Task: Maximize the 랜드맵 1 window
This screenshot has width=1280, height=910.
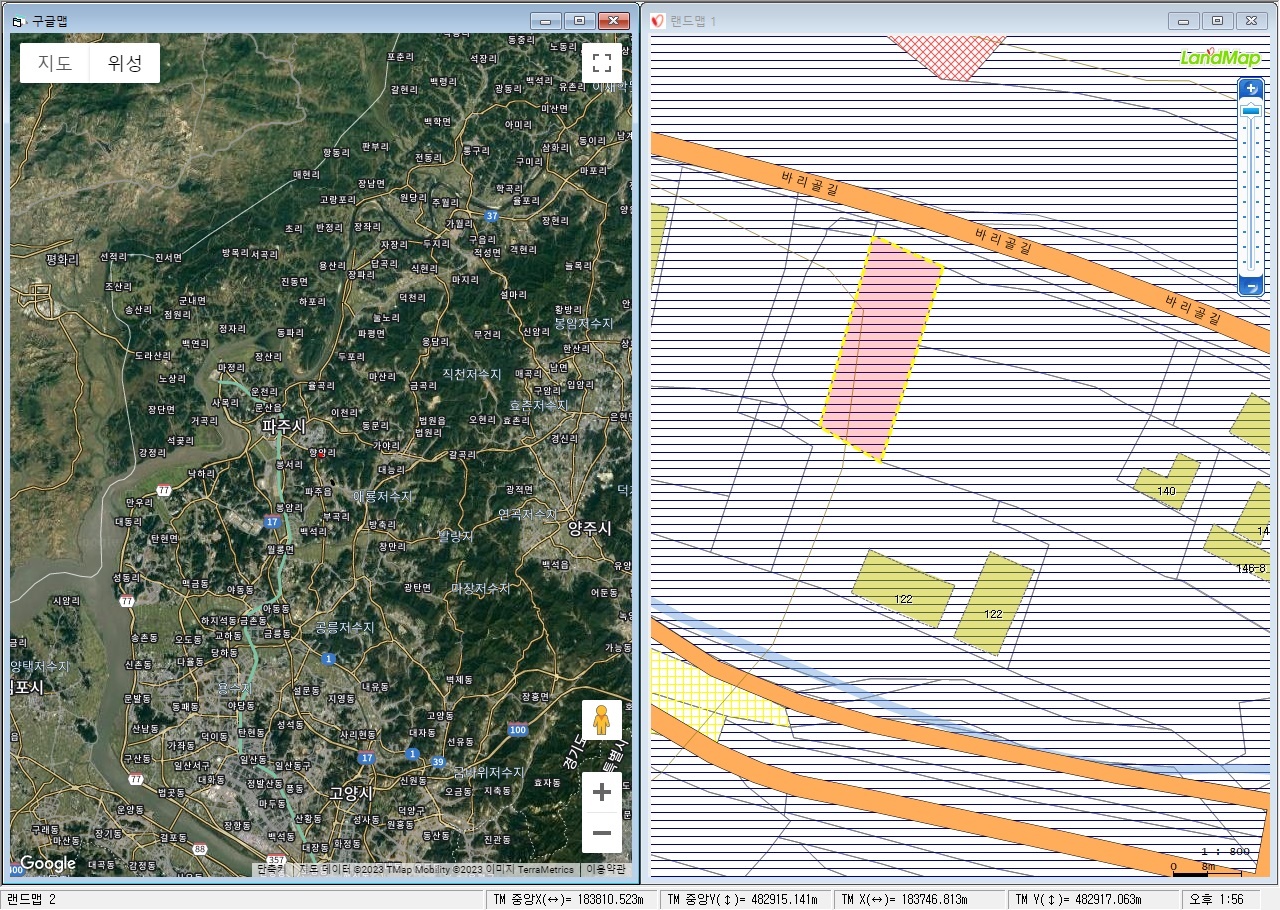Action: coord(1217,21)
